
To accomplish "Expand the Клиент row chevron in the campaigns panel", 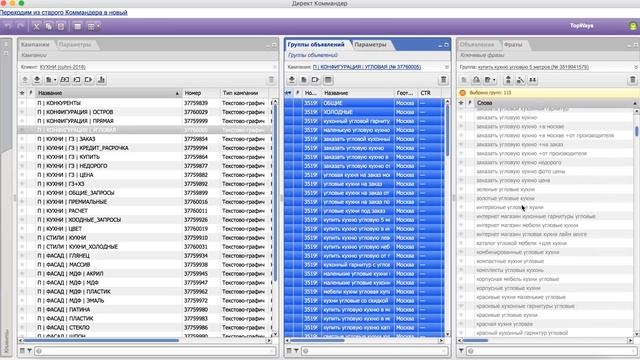I will pyautogui.click(x=274, y=67).
